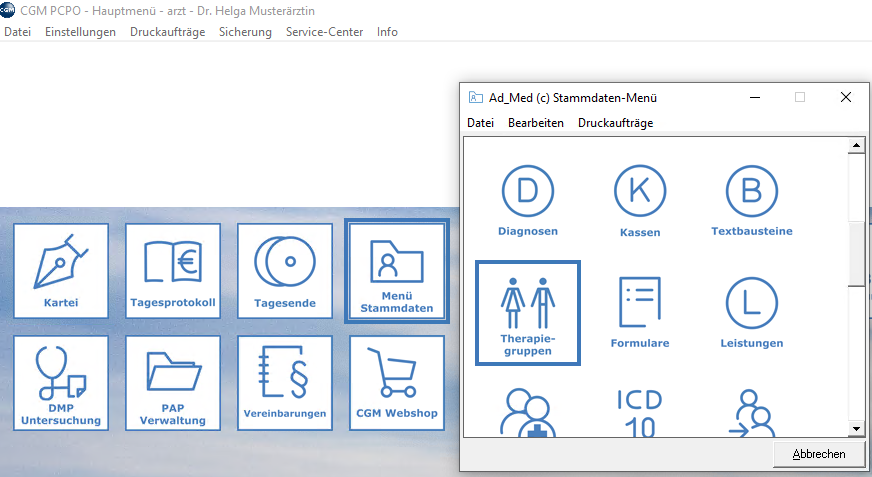872x477 pixels.
Task: Select the Therapiegruppen icon
Action: [x=528, y=312]
